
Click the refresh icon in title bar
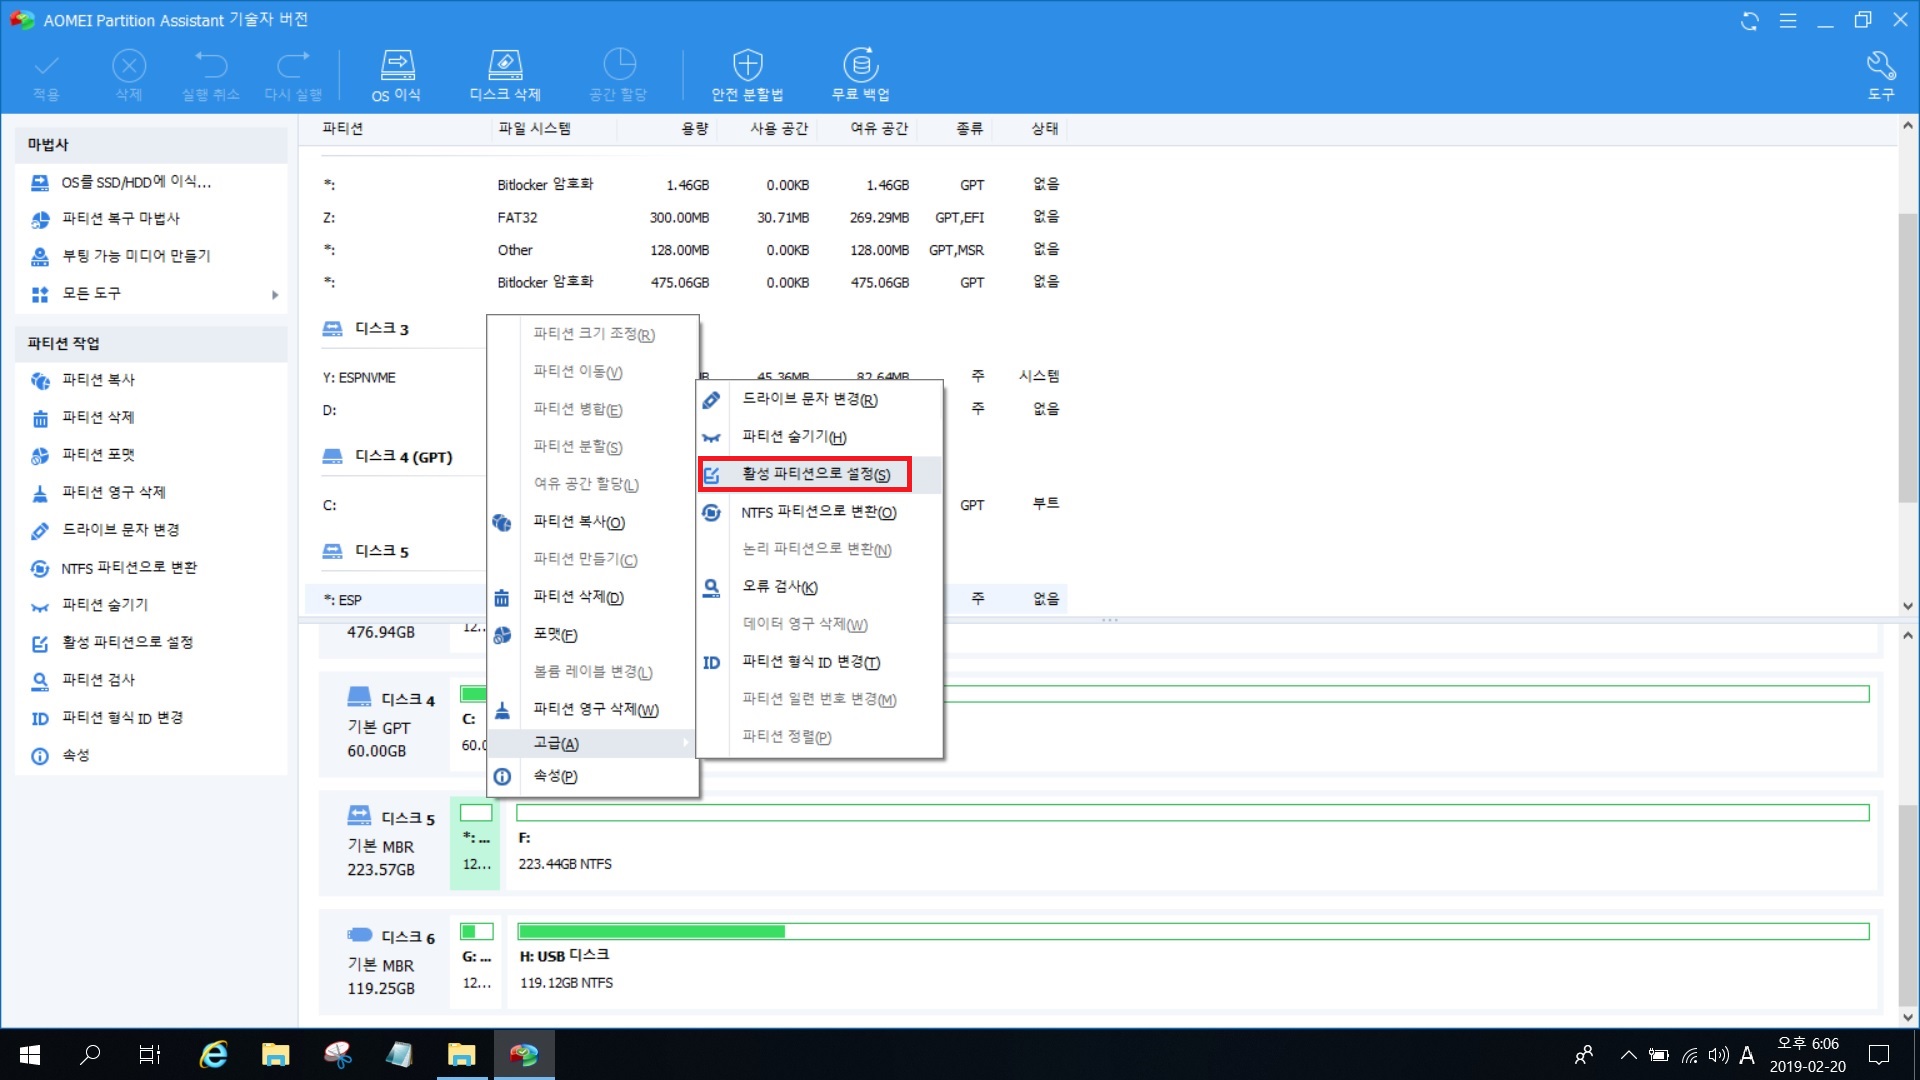click(1749, 21)
